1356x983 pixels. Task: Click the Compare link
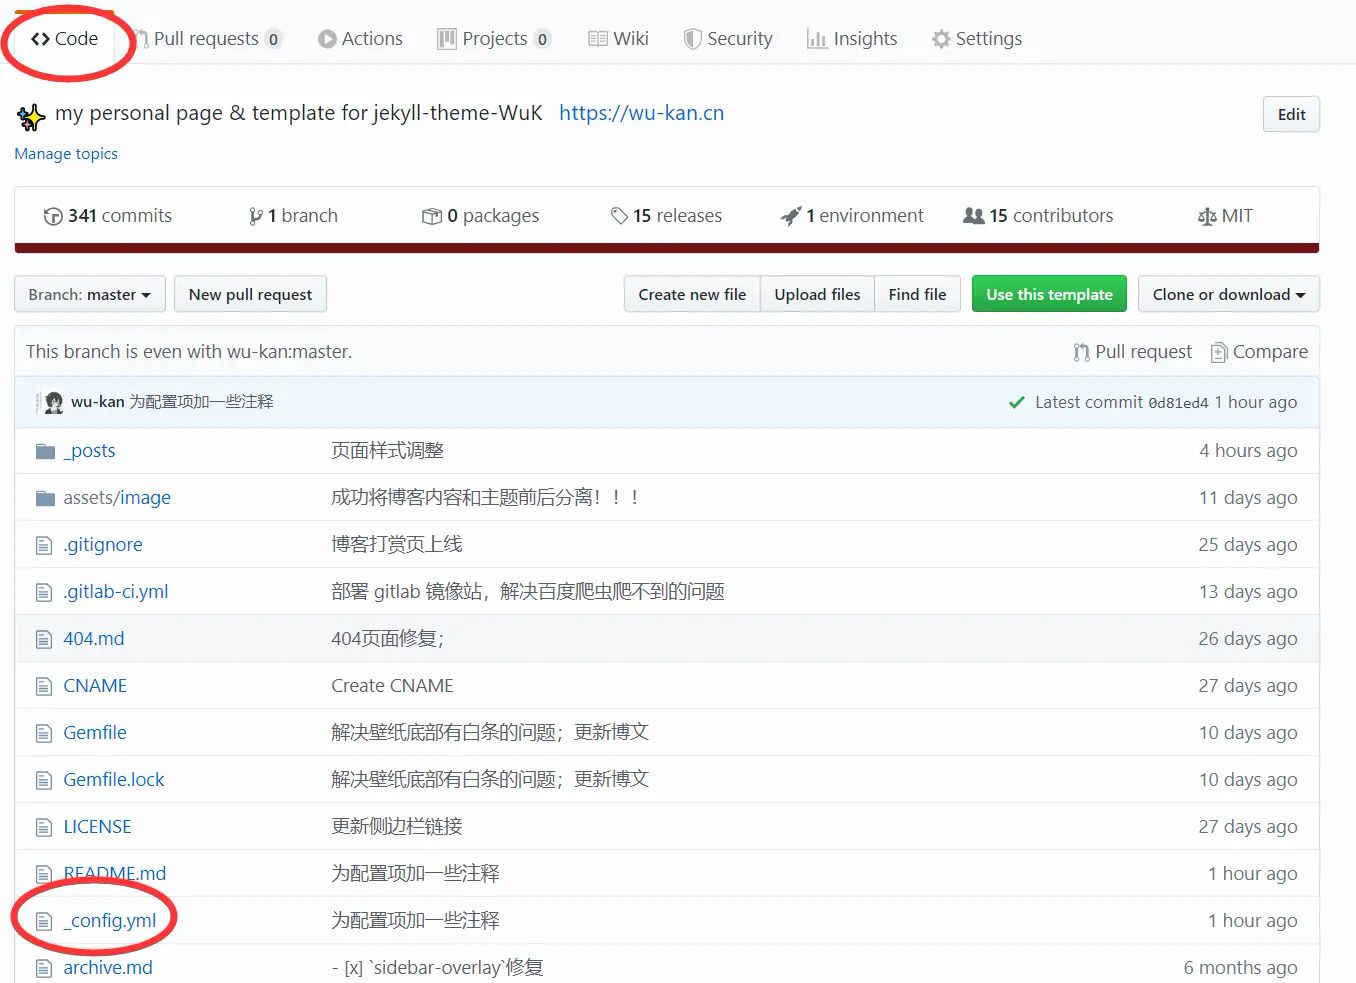pyautogui.click(x=1259, y=352)
